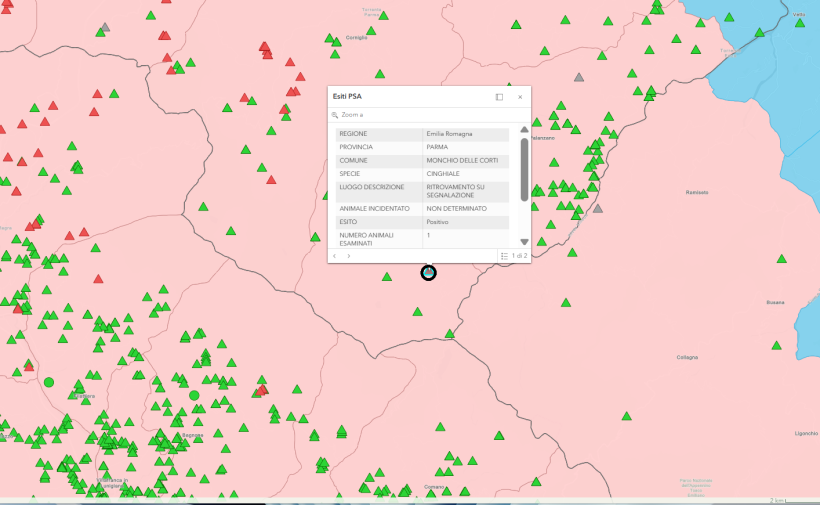Viewport: 820px width, 505px height.
Task: Select the circled highlighted map marker
Action: click(x=428, y=272)
